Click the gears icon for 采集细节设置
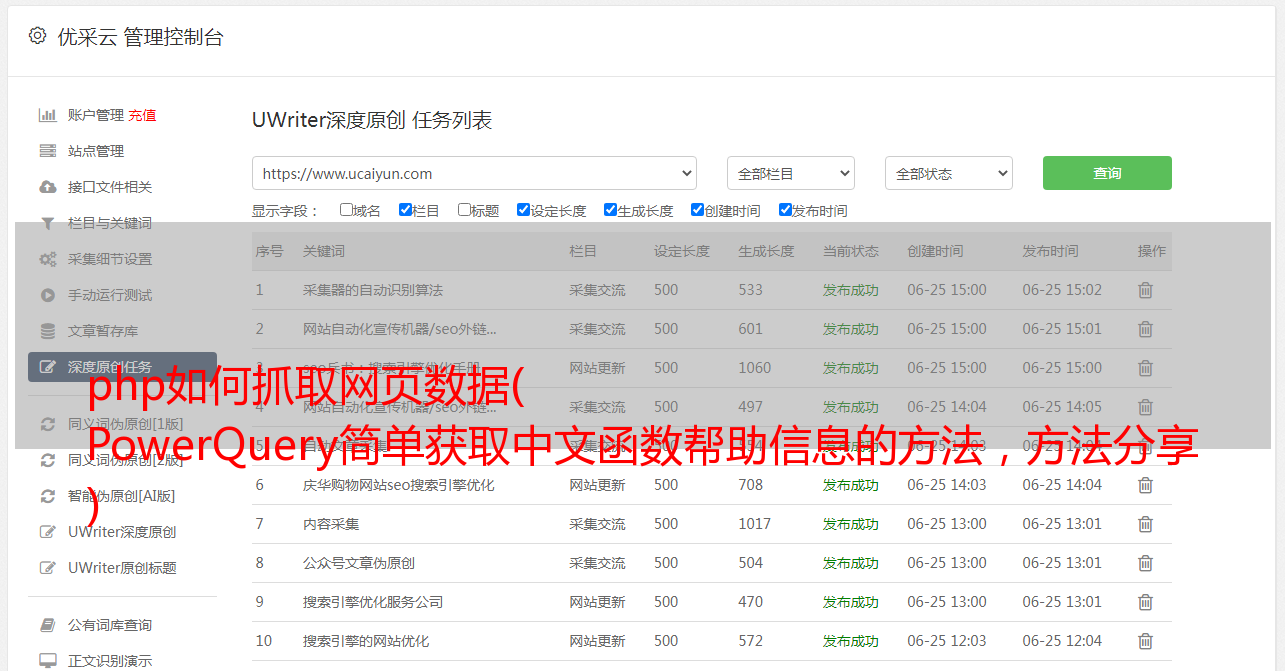Viewport: 1285px width, 671px height. point(47,259)
